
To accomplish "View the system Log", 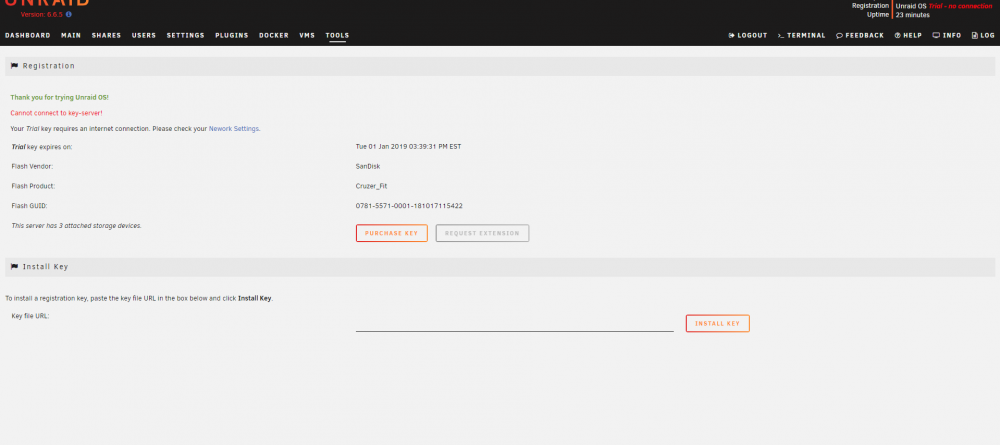I will 983,36.
